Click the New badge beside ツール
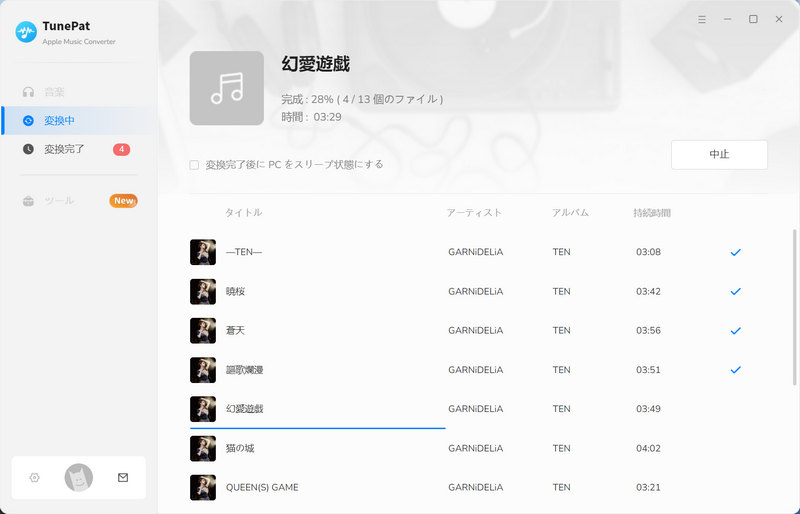This screenshot has height=514, width=800. pyautogui.click(x=123, y=201)
